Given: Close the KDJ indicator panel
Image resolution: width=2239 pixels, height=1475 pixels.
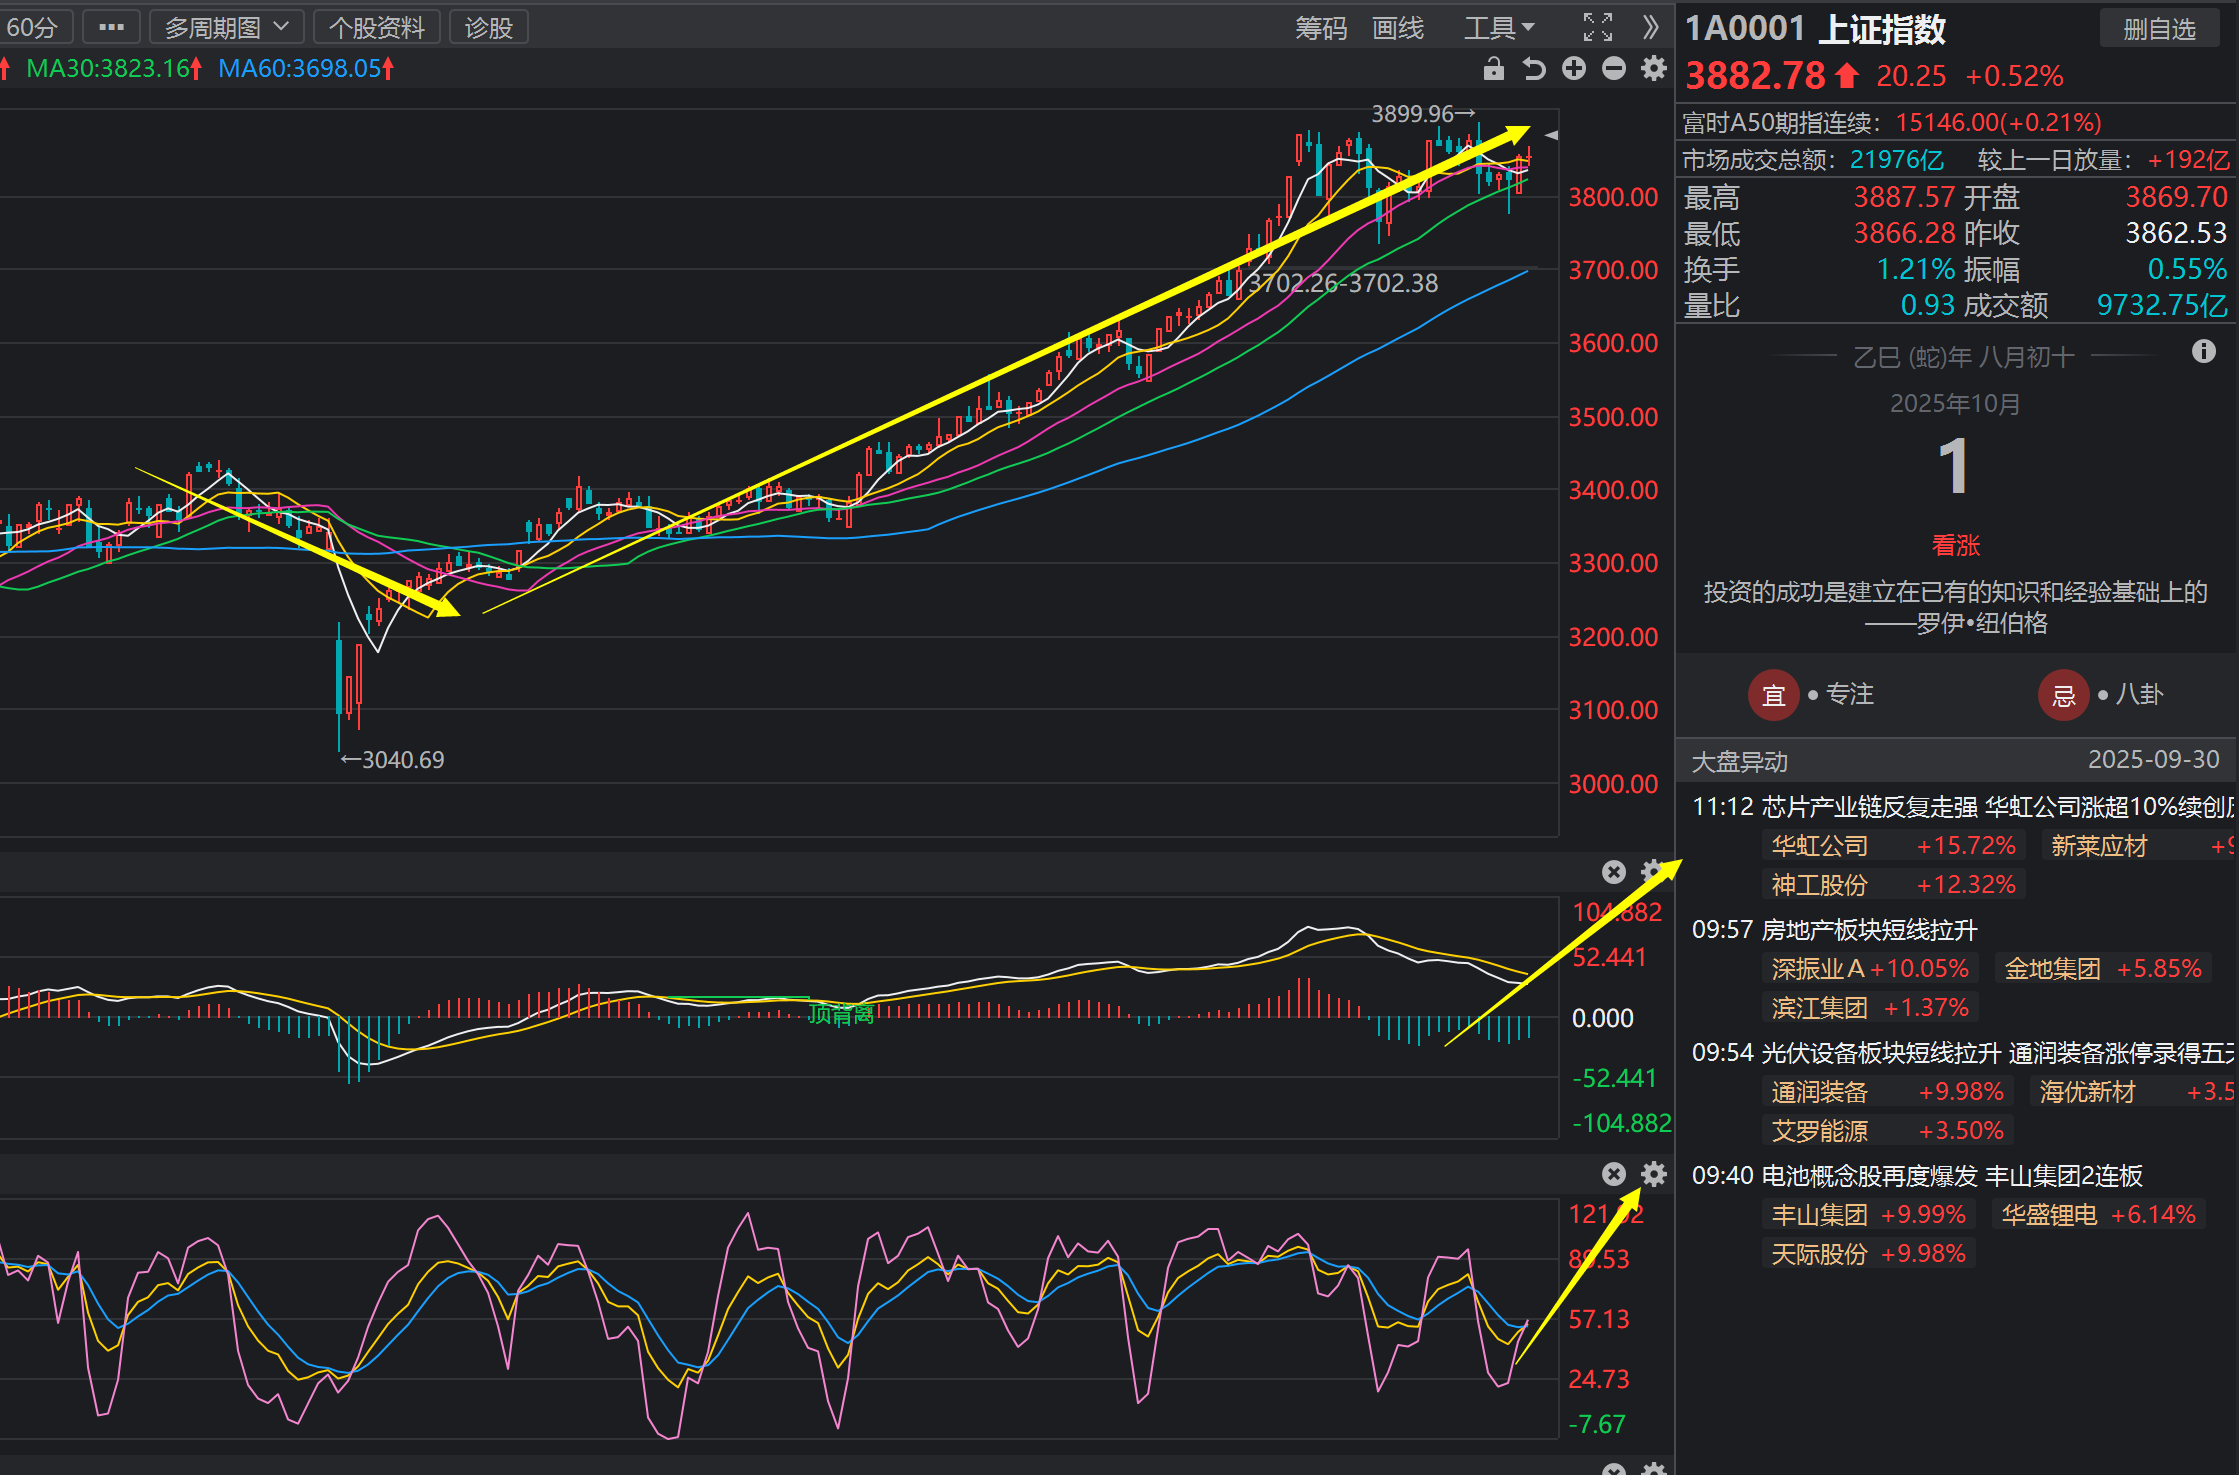Looking at the screenshot, I should click(x=1613, y=1174).
